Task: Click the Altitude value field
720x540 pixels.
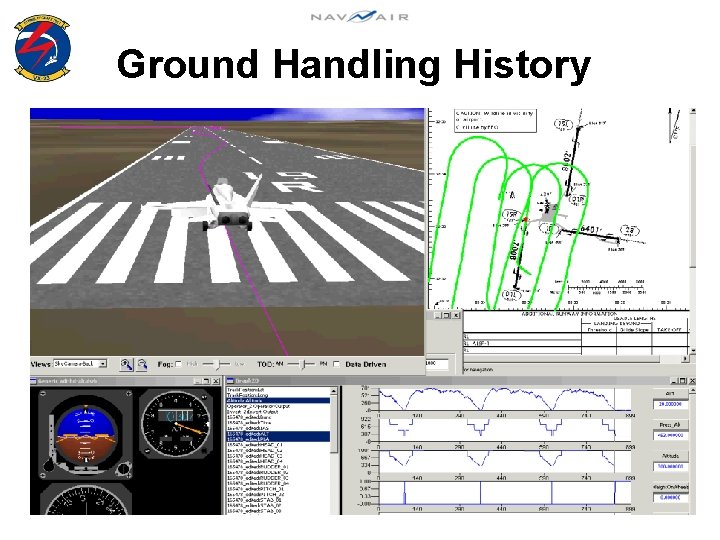Action: pyautogui.click(x=670, y=466)
